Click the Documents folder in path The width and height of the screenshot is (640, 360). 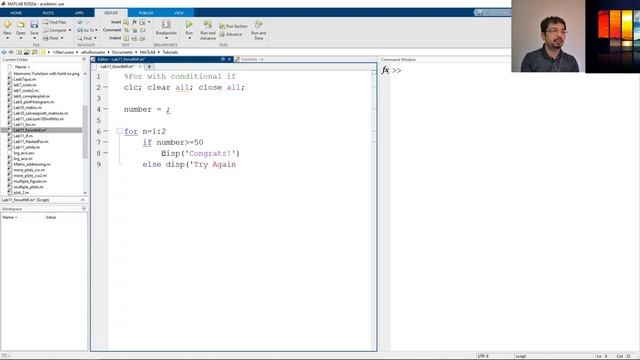pyautogui.click(x=122, y=52)
